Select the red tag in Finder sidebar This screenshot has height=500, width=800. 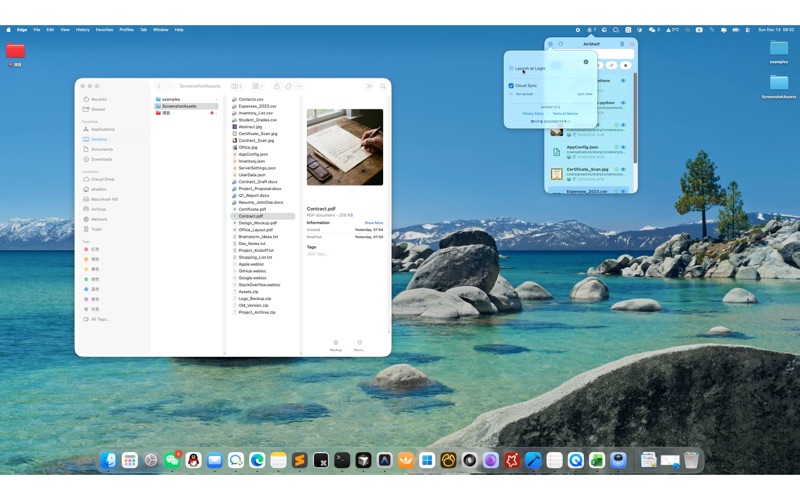[86, 249]
